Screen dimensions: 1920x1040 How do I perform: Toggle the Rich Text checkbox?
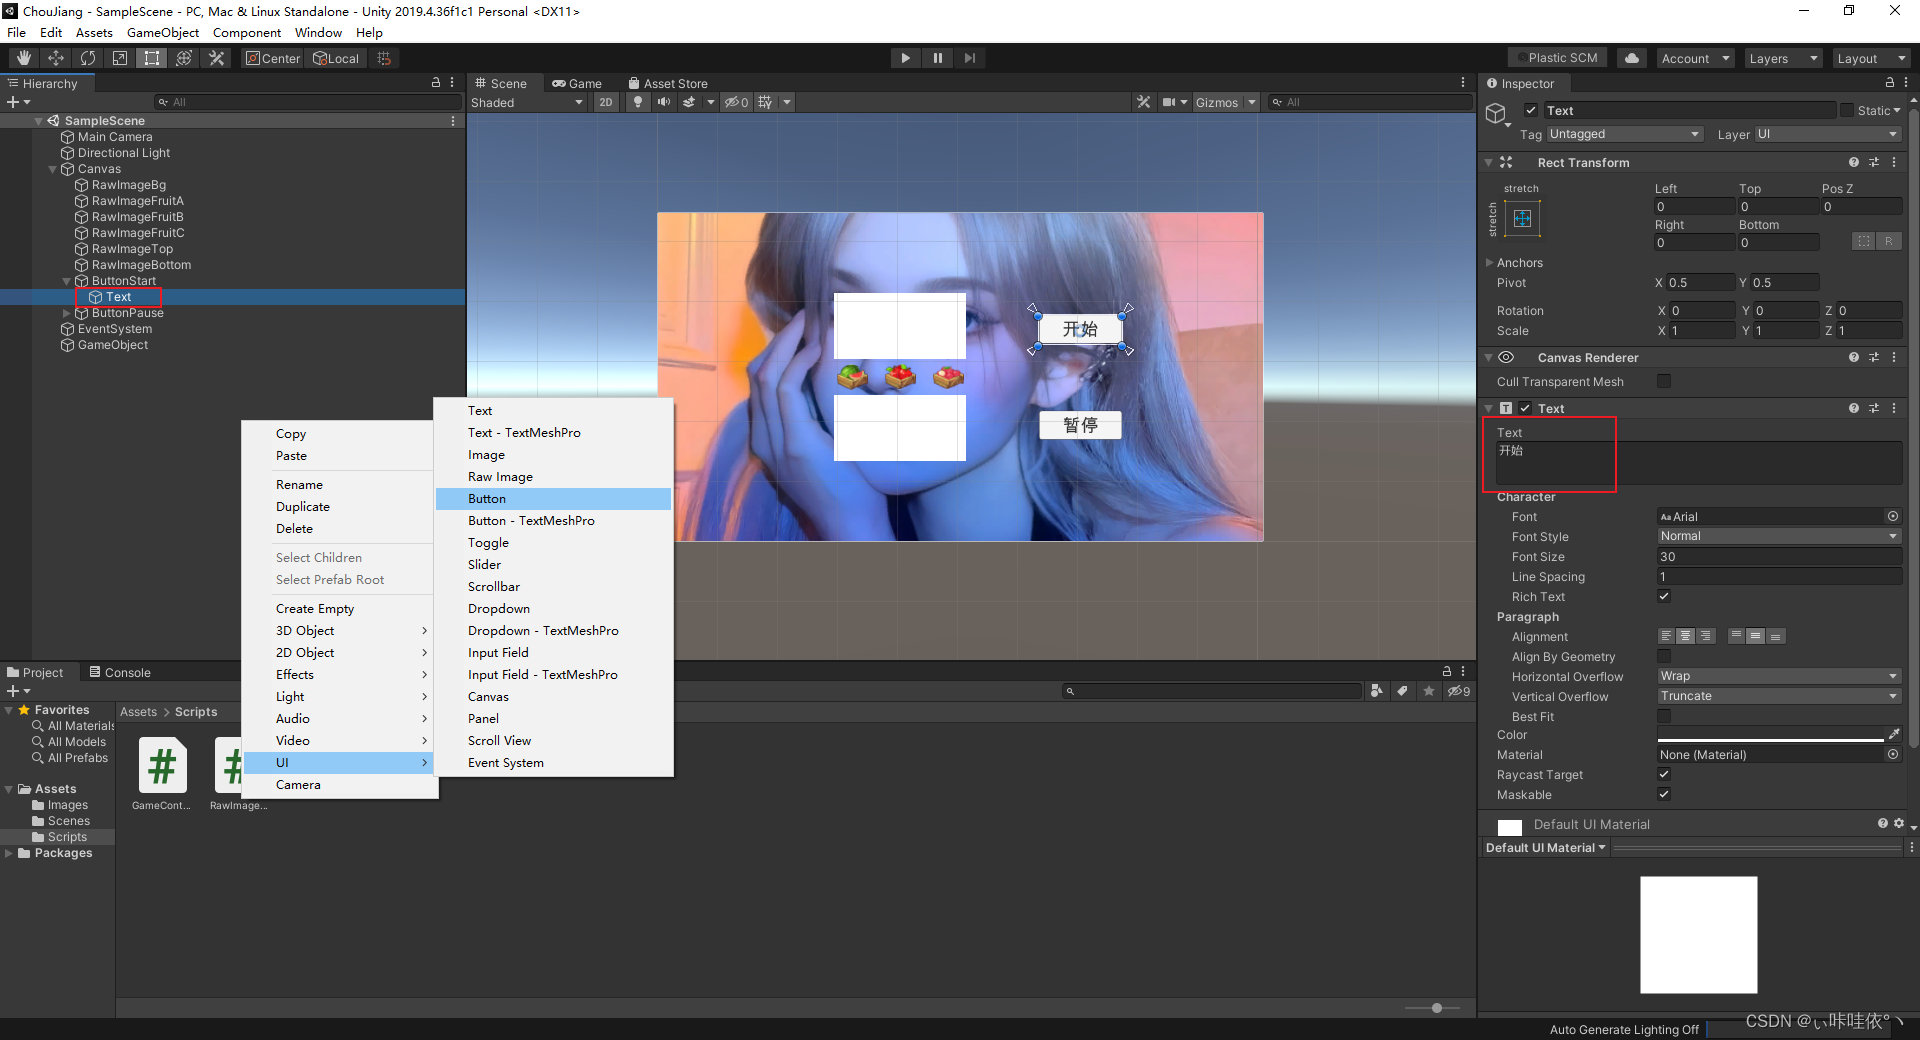coord(1664,596)
